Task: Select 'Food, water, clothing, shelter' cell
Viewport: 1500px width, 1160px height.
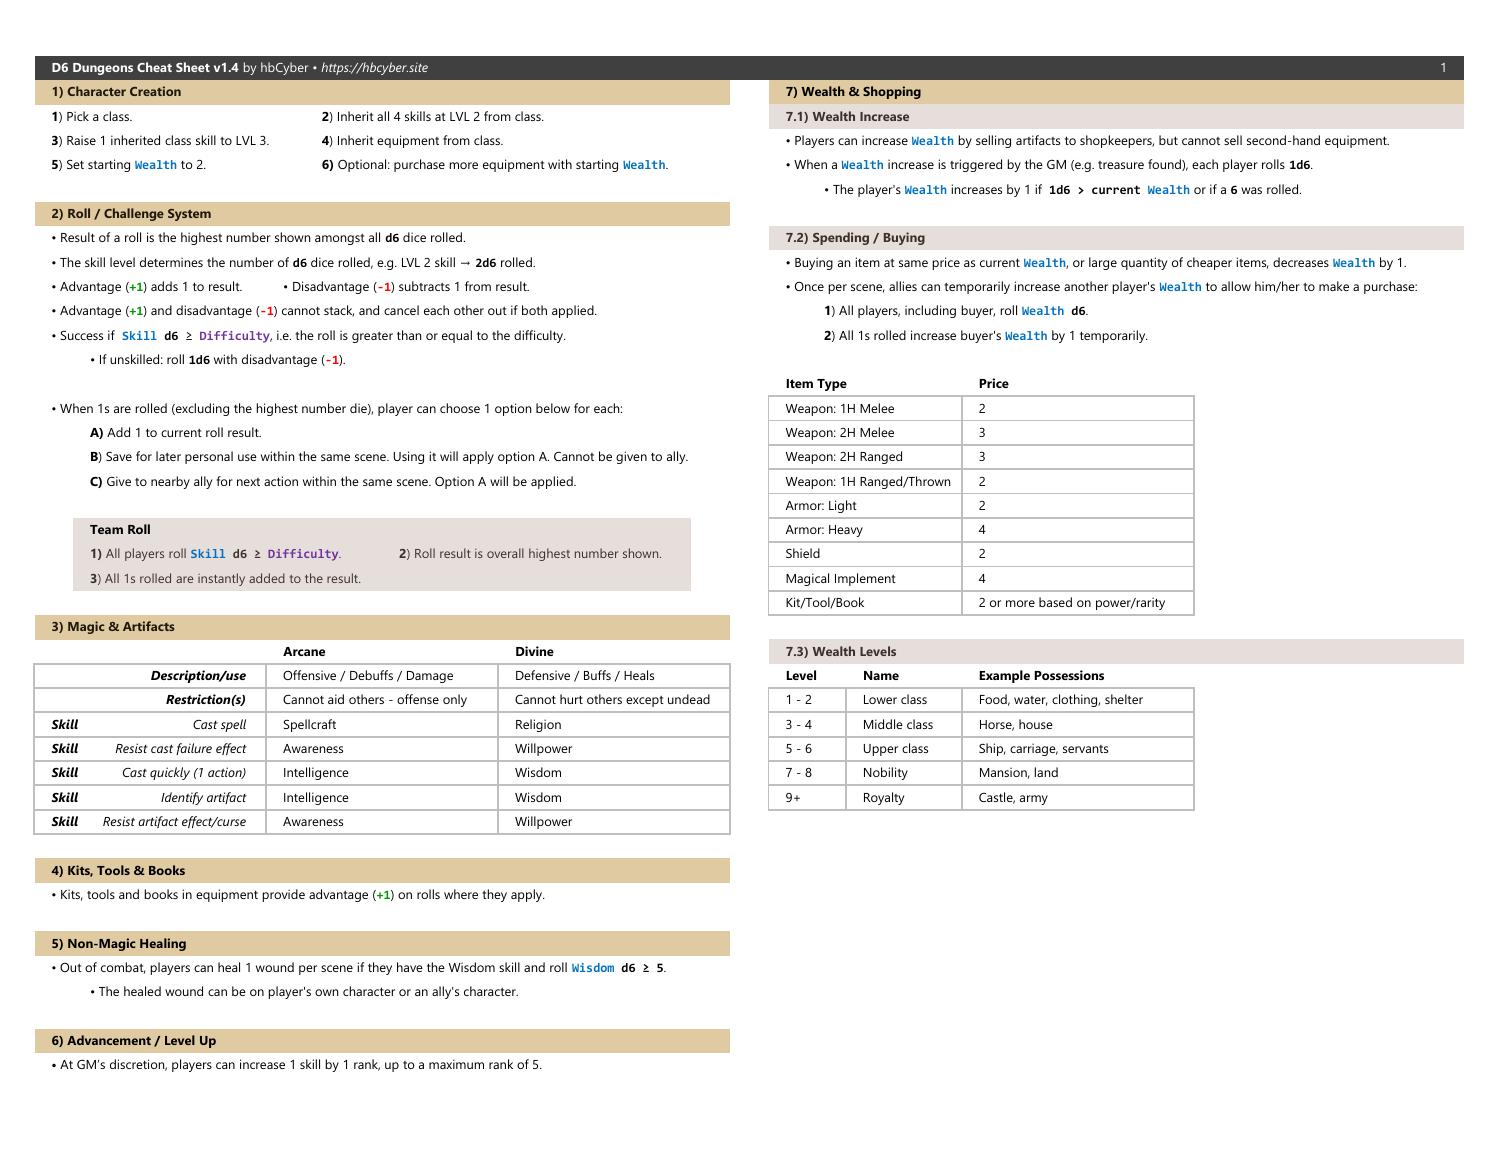Action: (x=1078, y=700)
